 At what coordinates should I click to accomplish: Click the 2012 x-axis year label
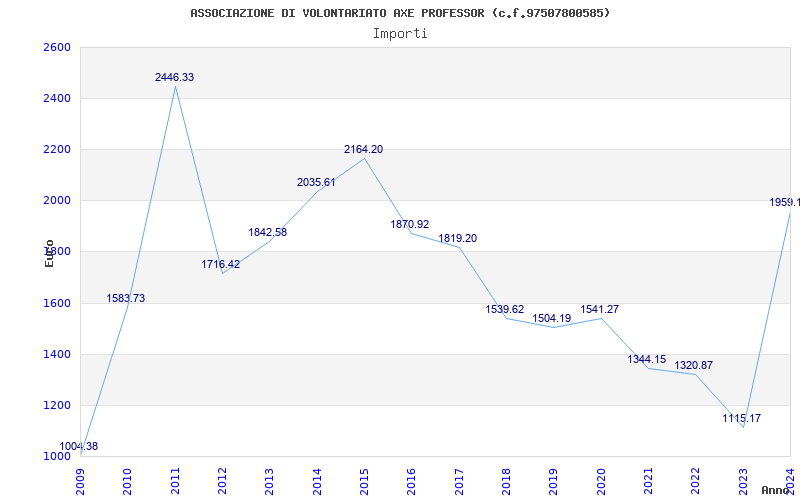coord(222,482)
